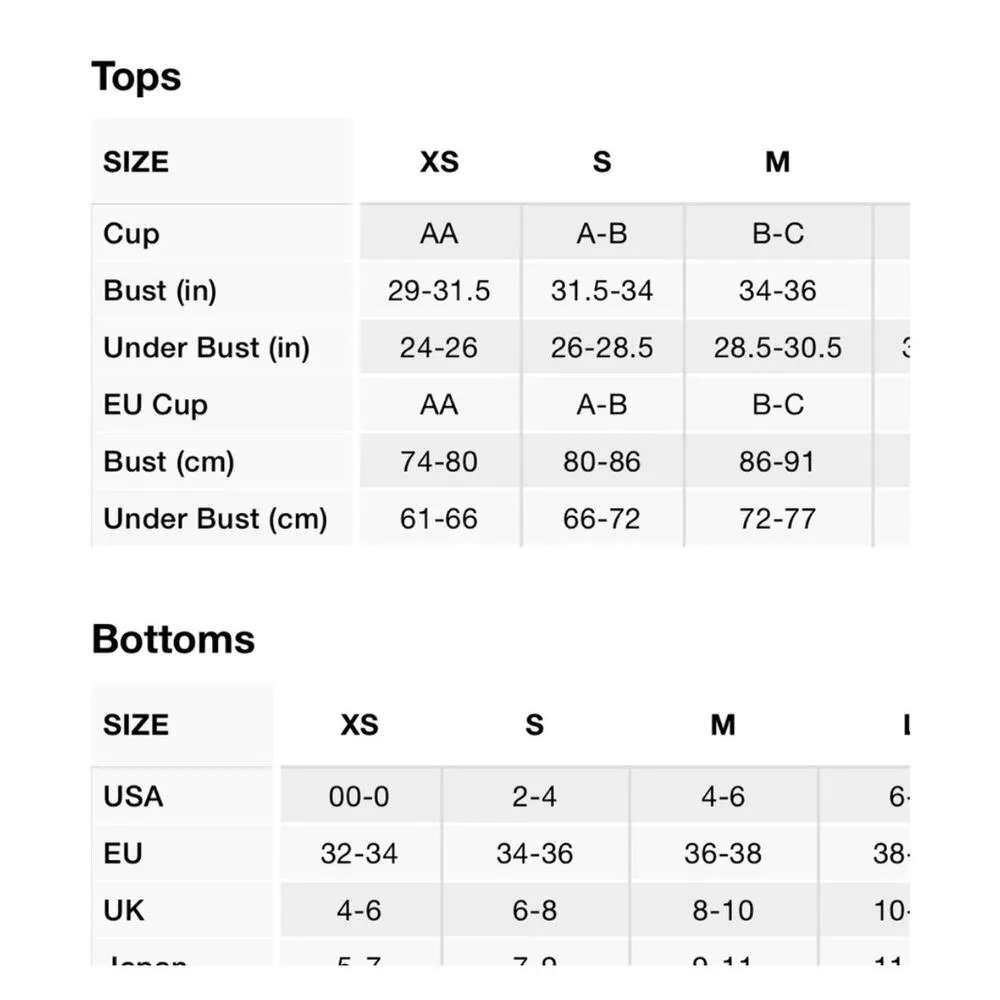
Task: Click the Under Bust (cm) row label
Action: pos(215,519)
